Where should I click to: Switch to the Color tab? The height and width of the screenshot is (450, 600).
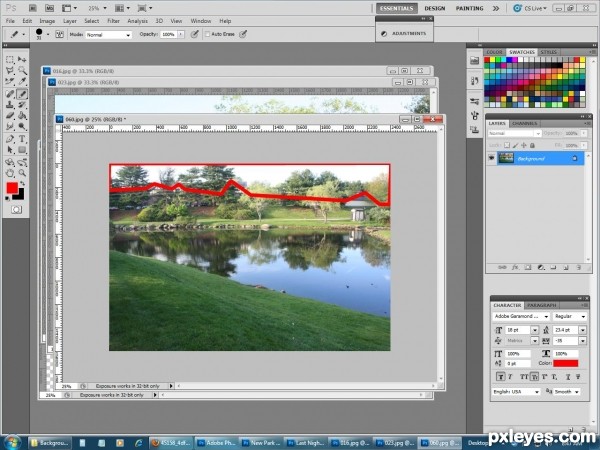click(x=494, y=52)
